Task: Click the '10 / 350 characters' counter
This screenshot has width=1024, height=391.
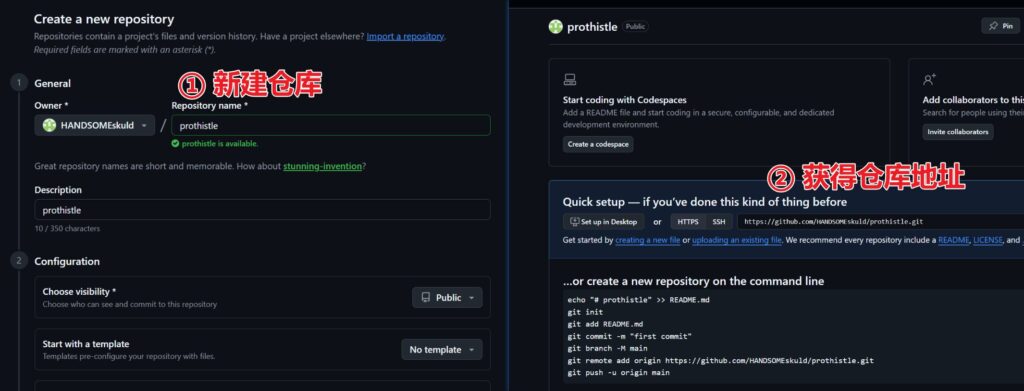Action: tap(67, 229)
